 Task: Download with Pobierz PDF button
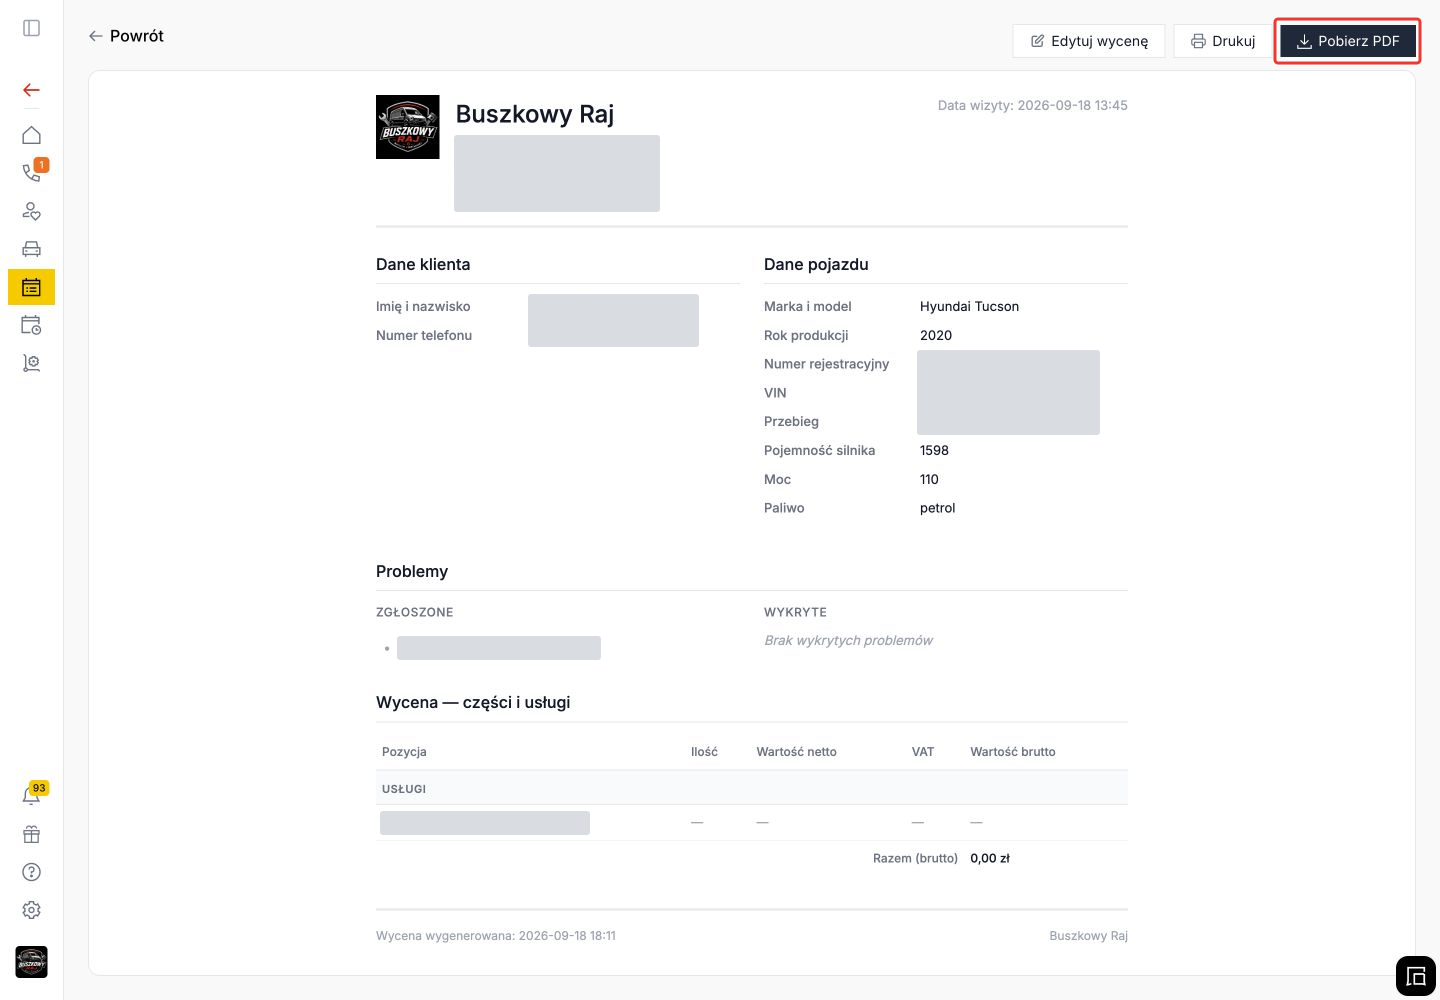click(1347, 41)
